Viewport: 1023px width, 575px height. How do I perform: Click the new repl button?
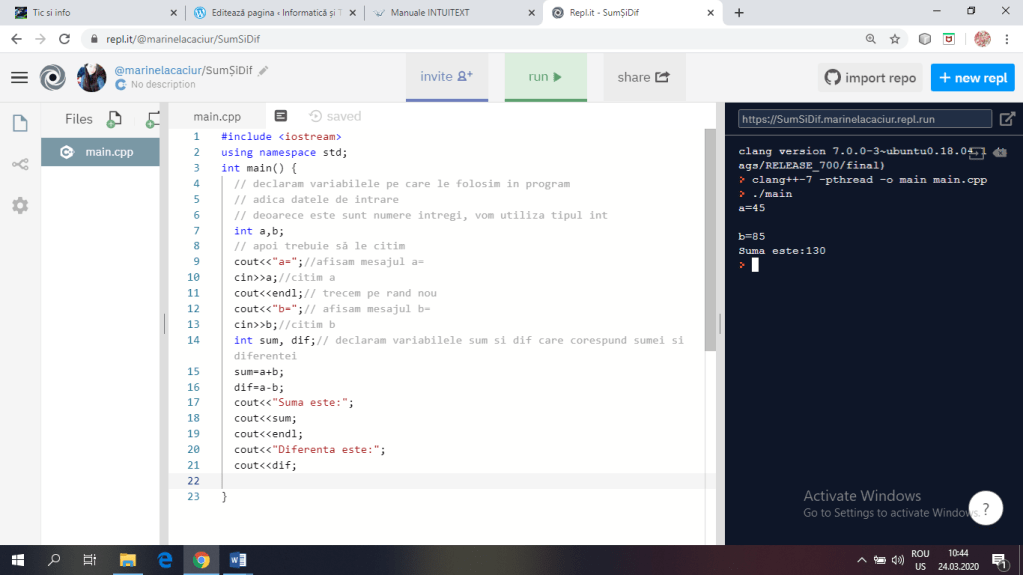point(972,77)
